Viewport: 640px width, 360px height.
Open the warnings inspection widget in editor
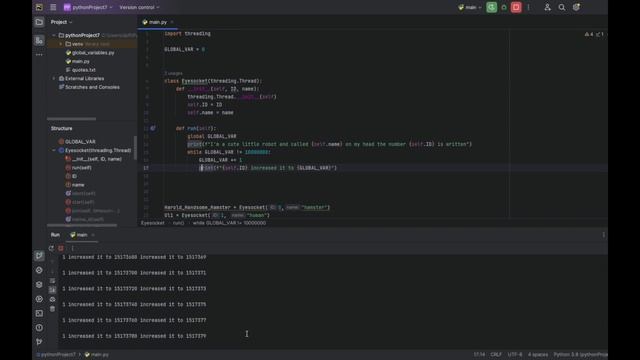point(594,34)
